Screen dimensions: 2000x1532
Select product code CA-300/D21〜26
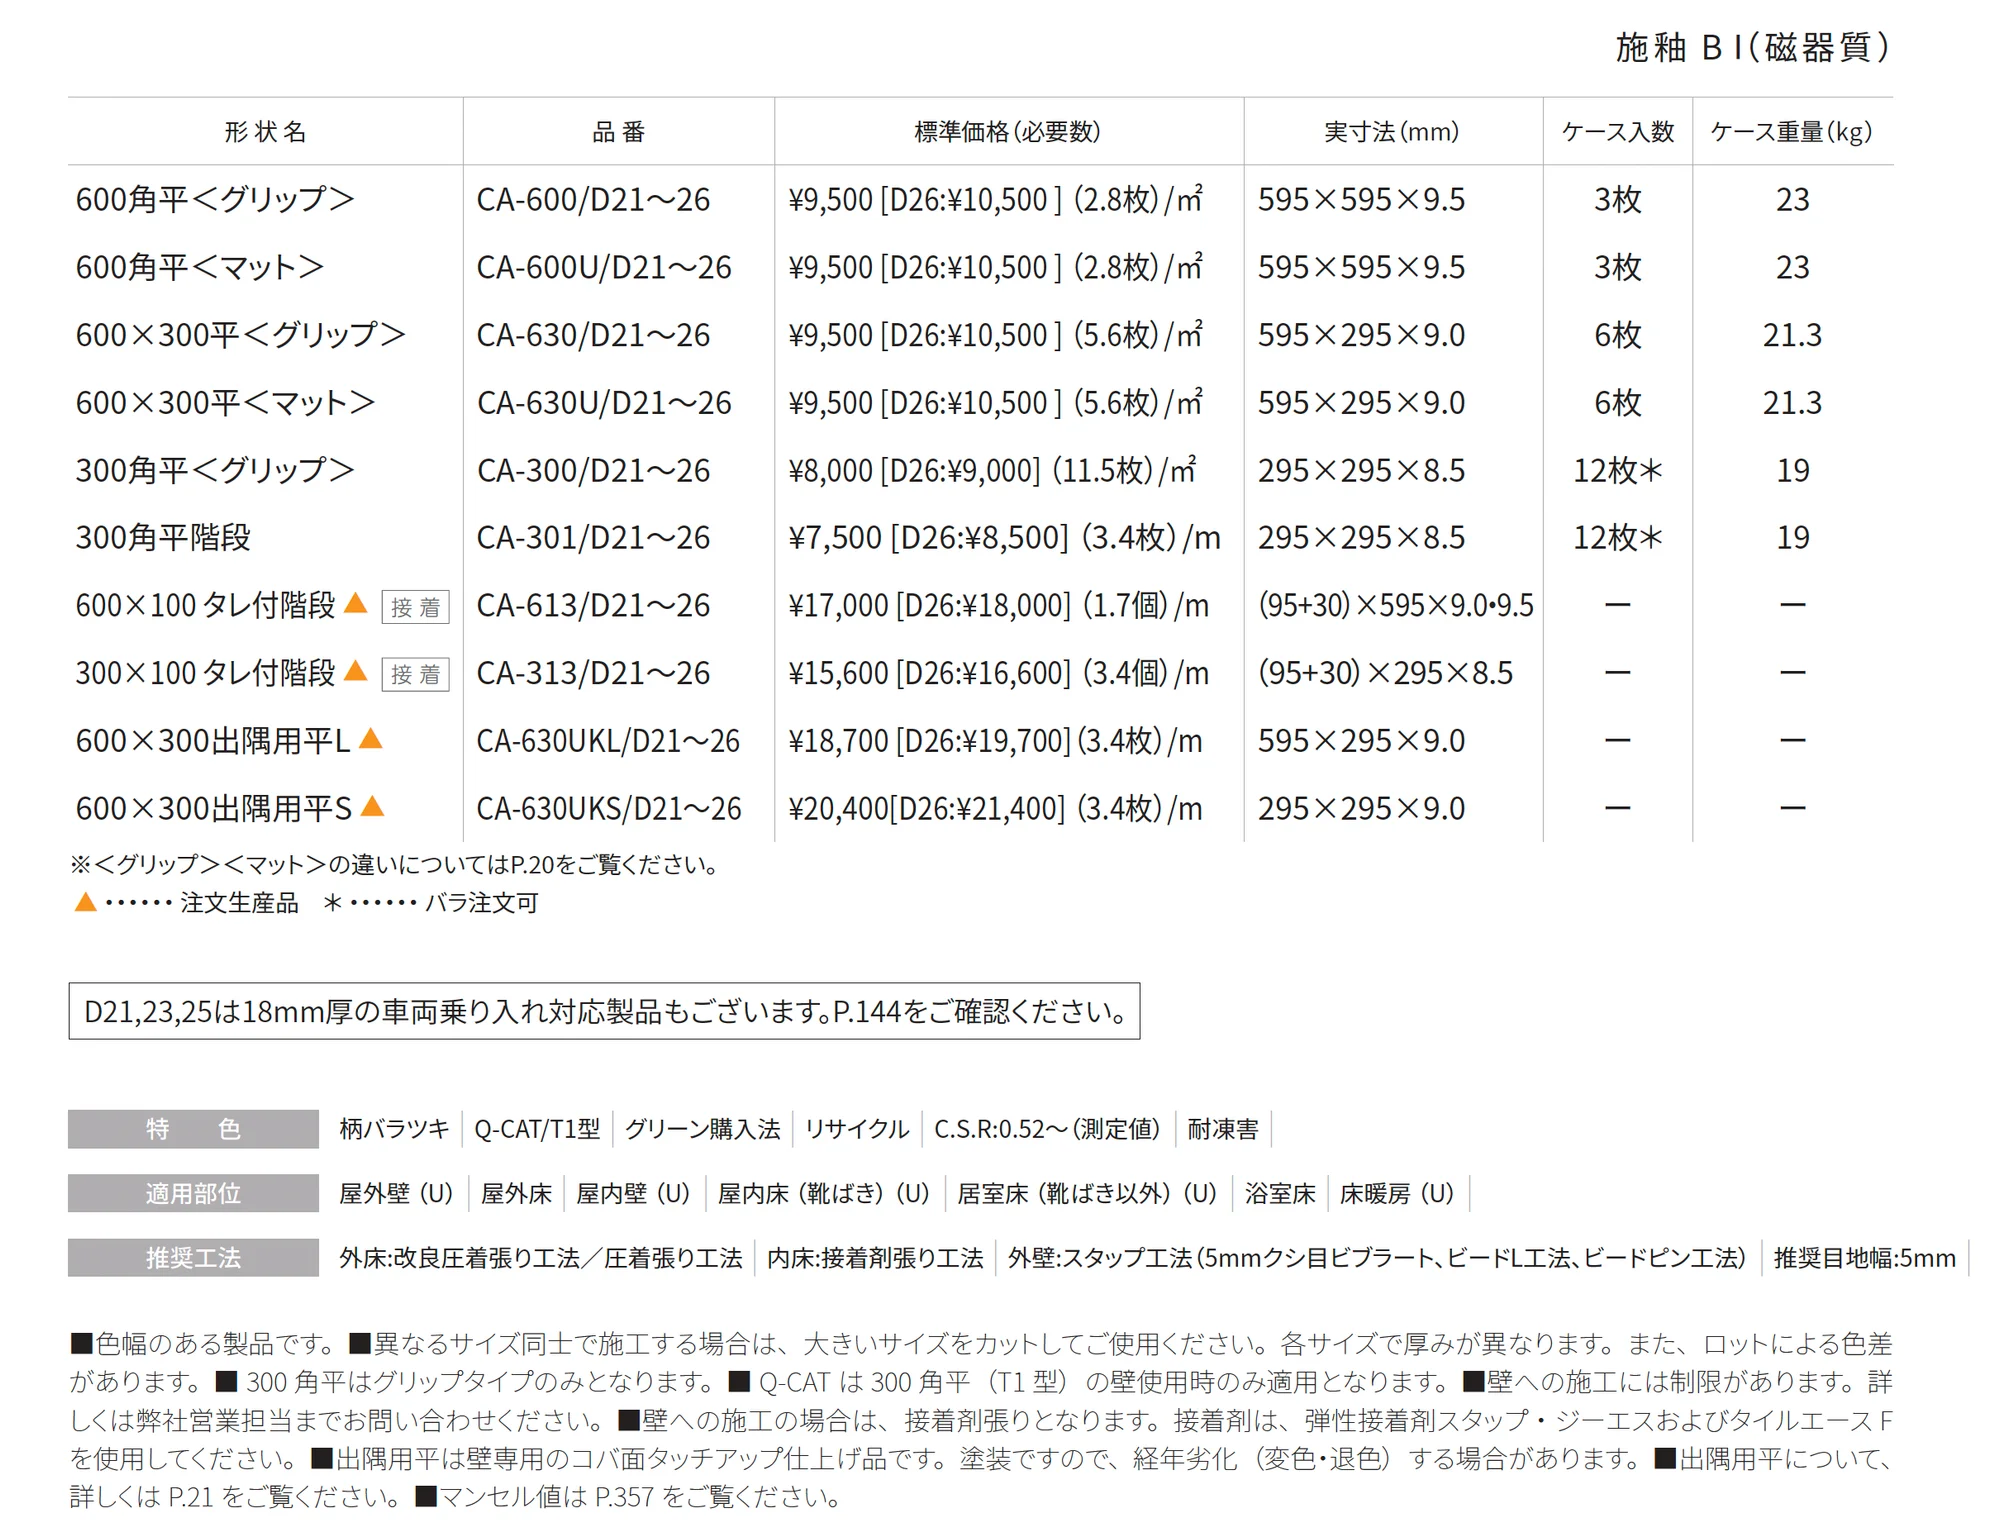pos(593,470)
